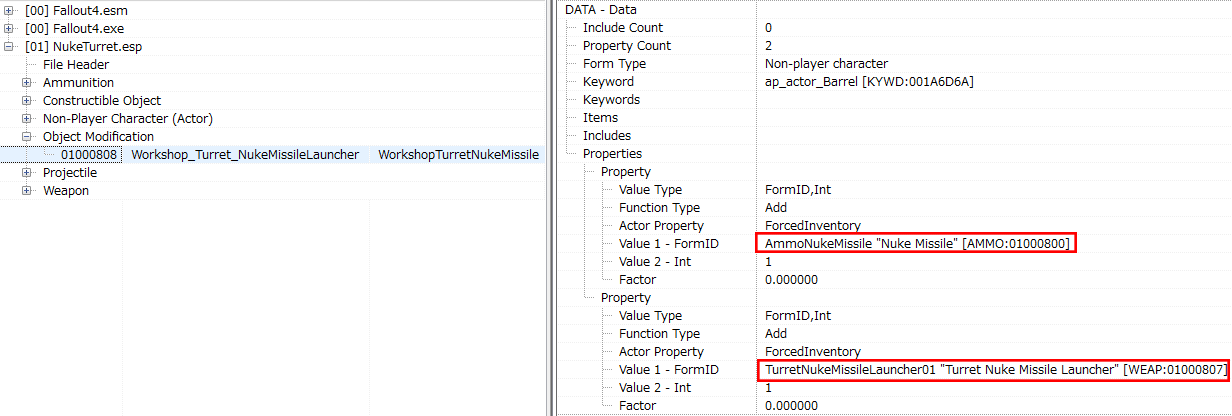Click the Property Count value 2
The image size is (1232, 416).
768,46
